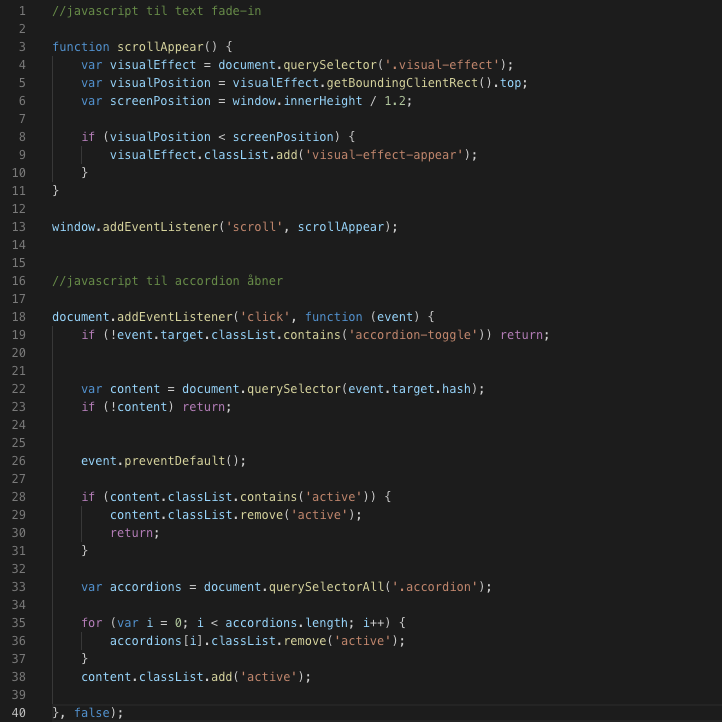
Task: Click line number 40 in the gutter
Action: pos(19,713)
